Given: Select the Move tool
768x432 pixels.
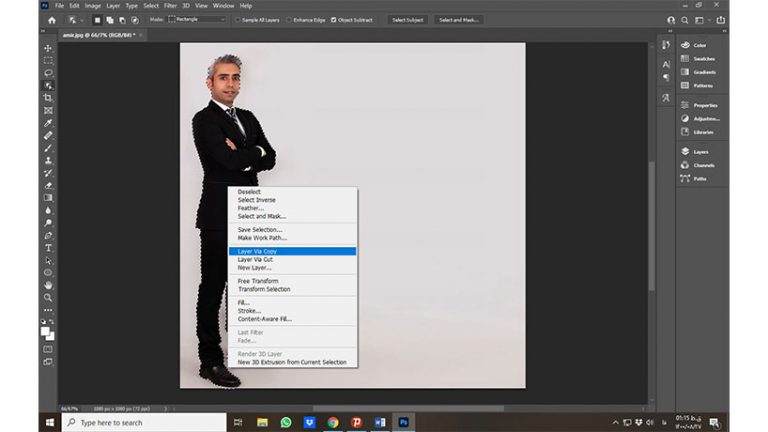Looking at the screenshot, I should (48, 48).
